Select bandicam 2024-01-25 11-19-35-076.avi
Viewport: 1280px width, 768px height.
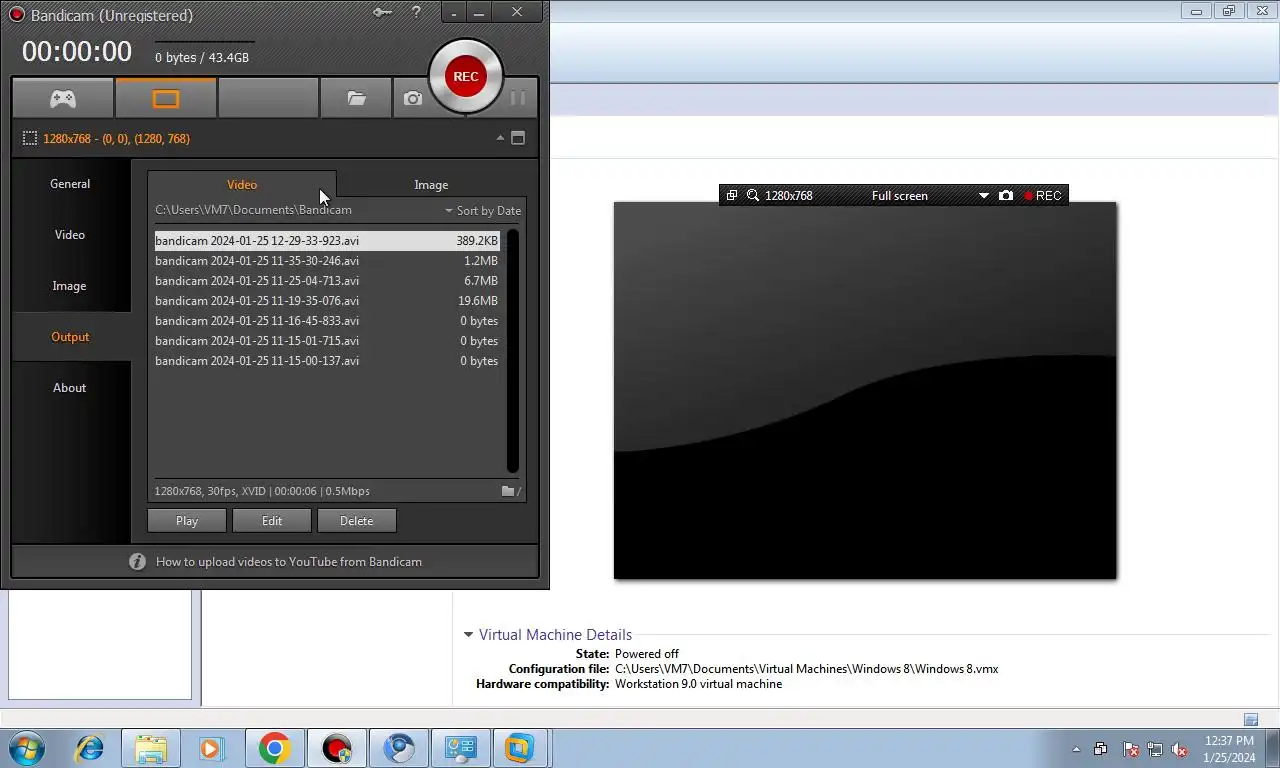(x=327, y=301)
